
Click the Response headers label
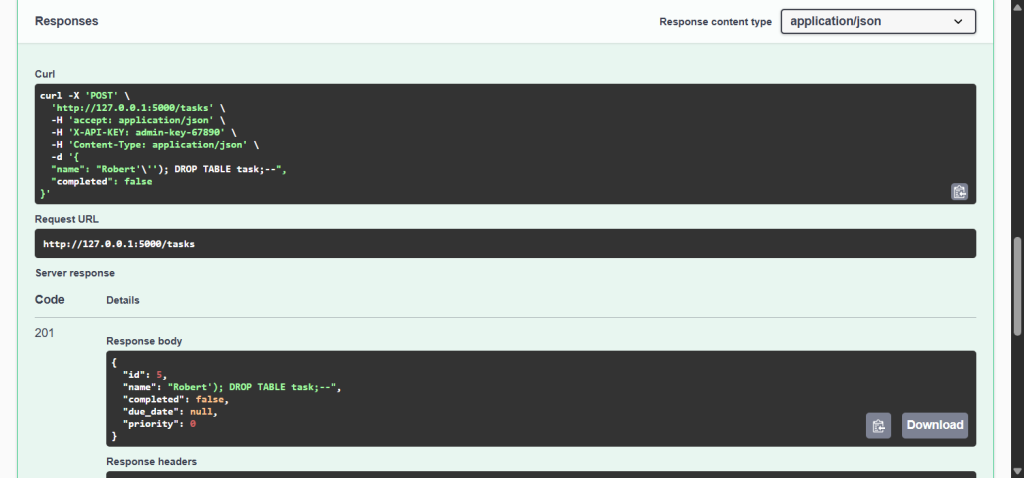tap(152, 461)
